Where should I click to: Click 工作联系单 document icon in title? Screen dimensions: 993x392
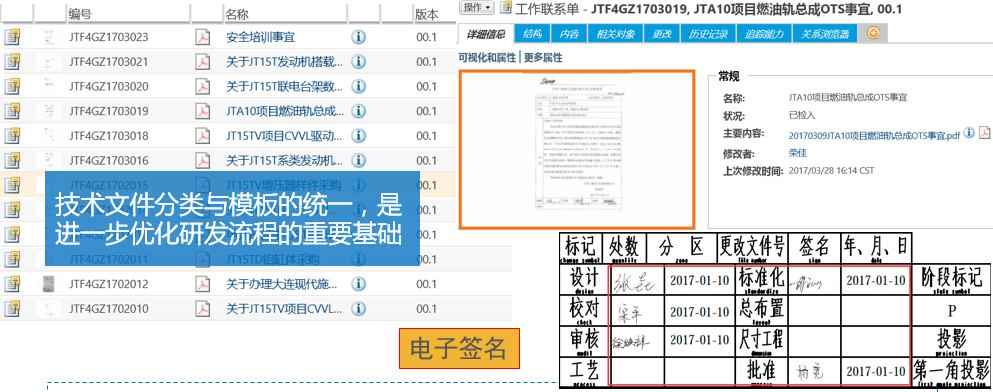(x=505, y=8)
